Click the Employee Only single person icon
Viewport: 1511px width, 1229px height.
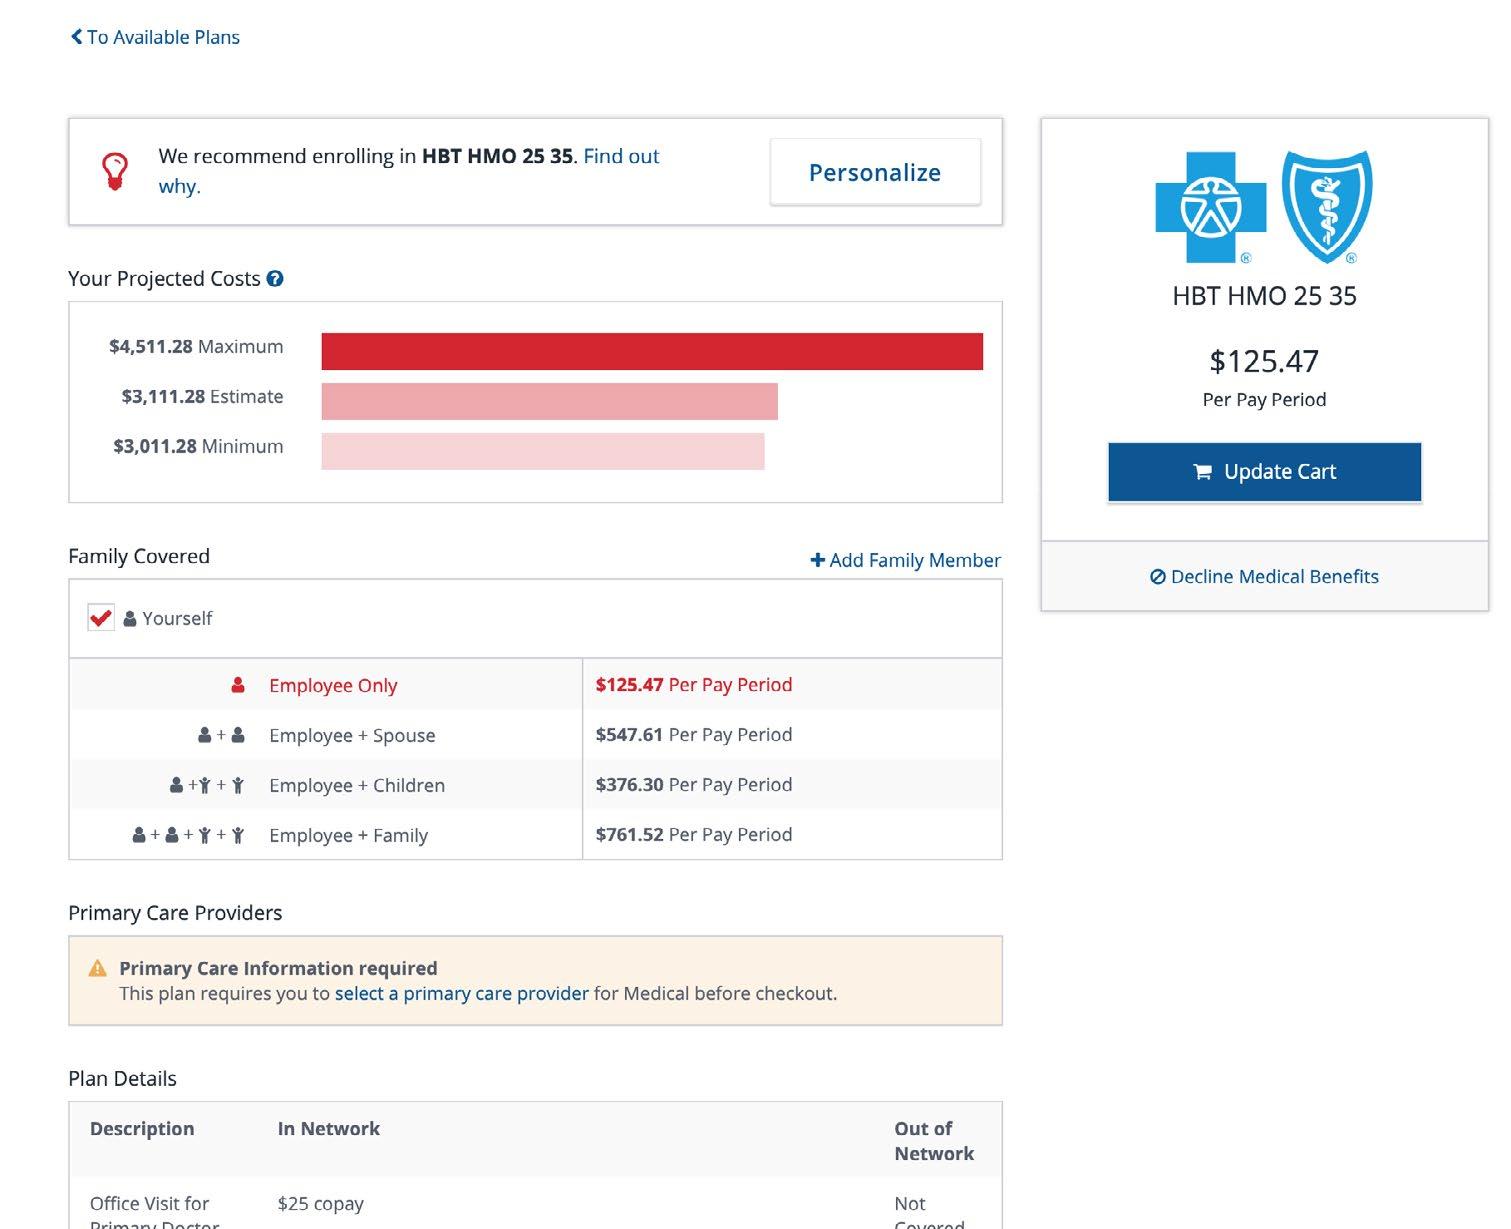click(x=238, y=685)
